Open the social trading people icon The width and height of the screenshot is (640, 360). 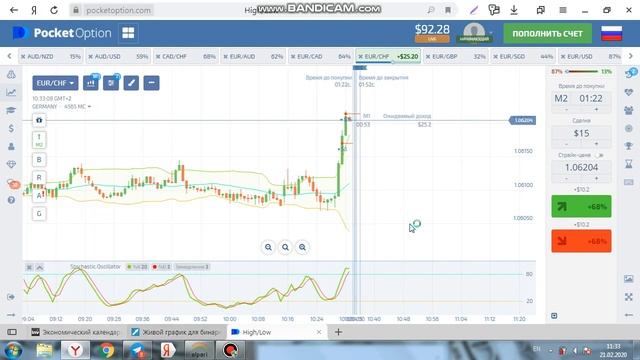629,110
